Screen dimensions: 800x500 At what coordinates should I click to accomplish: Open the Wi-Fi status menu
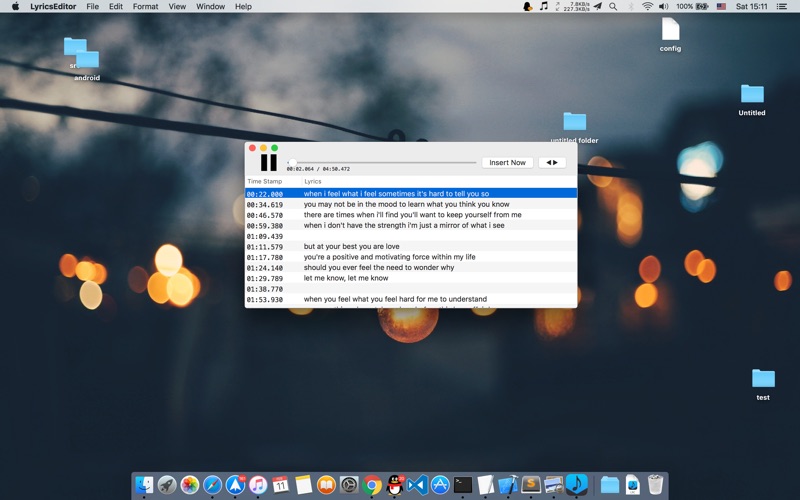coord(647,7)
